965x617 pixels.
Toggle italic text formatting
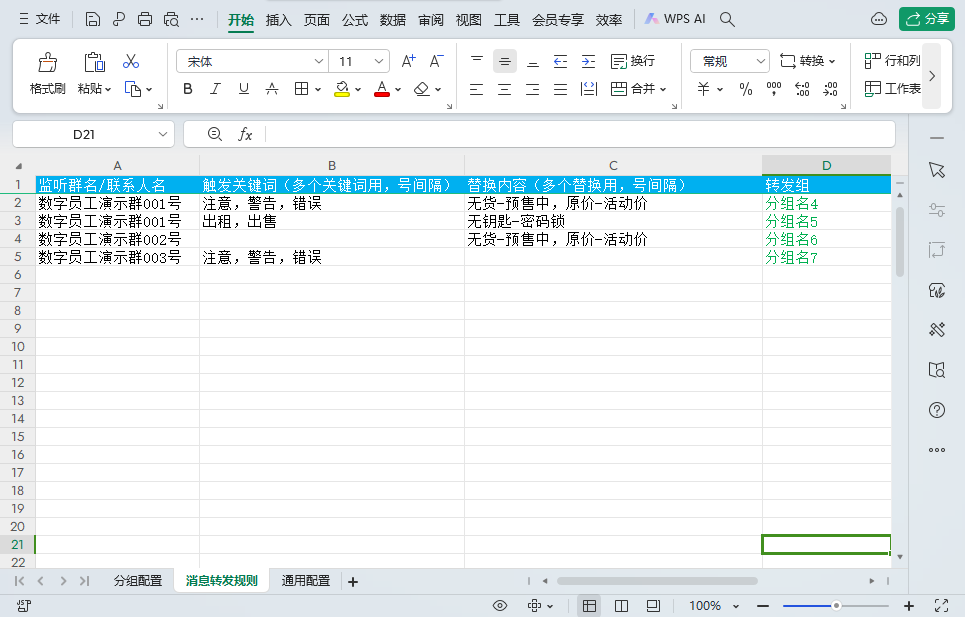point(215,89)
